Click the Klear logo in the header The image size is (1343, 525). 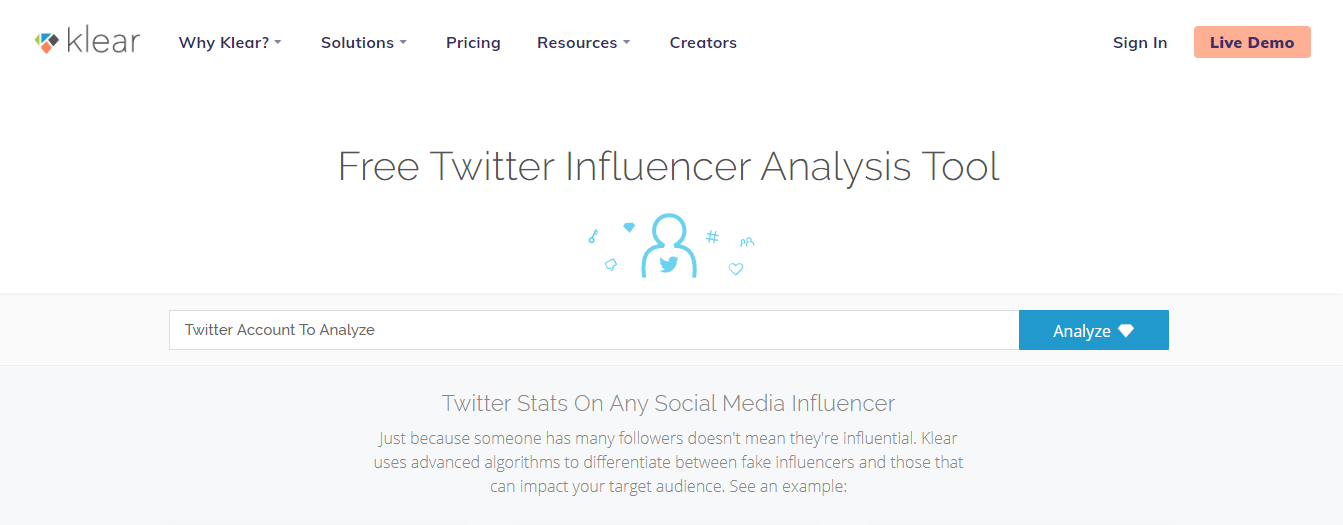87,42
